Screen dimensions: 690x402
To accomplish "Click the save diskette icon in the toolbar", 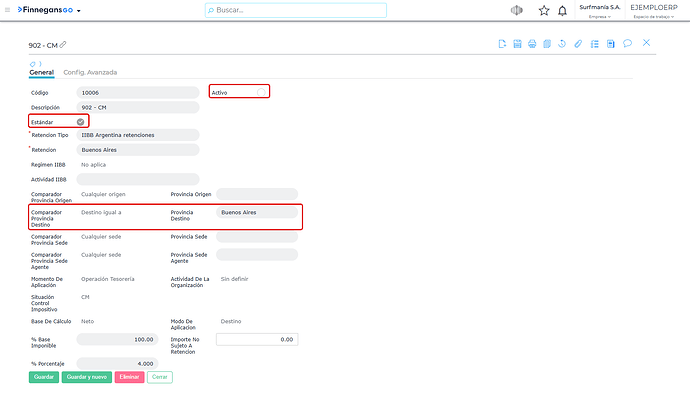I will (517, 44).
